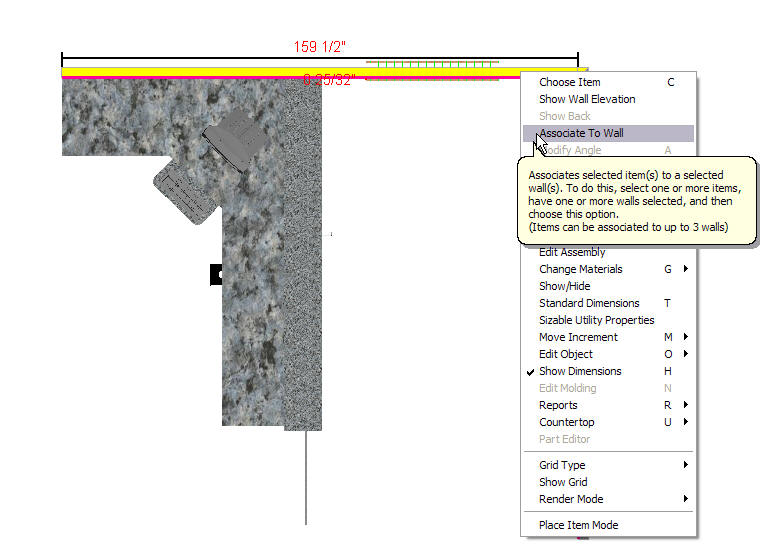Open Change Materials submenu
The image size is (760, 555).
tap(608, 269)
